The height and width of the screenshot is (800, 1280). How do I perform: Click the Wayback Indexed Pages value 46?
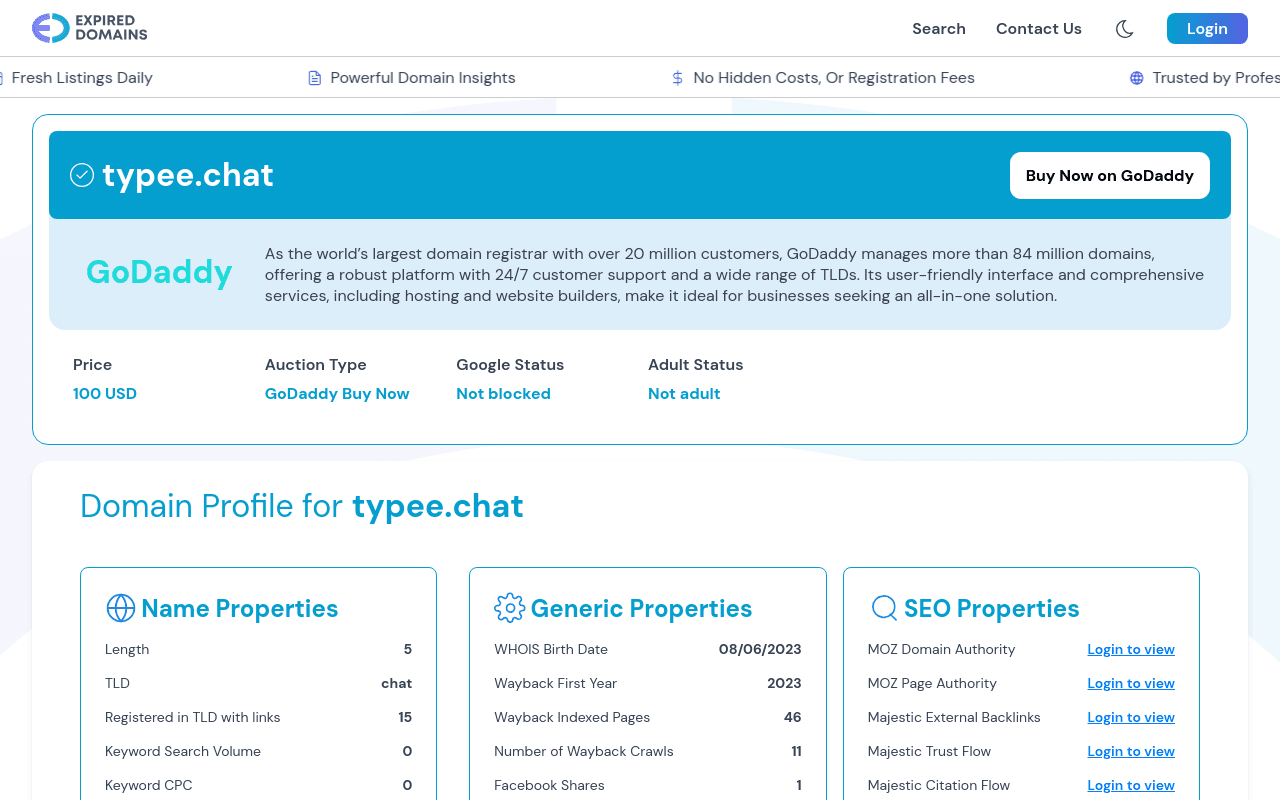[x=793, y=717]
